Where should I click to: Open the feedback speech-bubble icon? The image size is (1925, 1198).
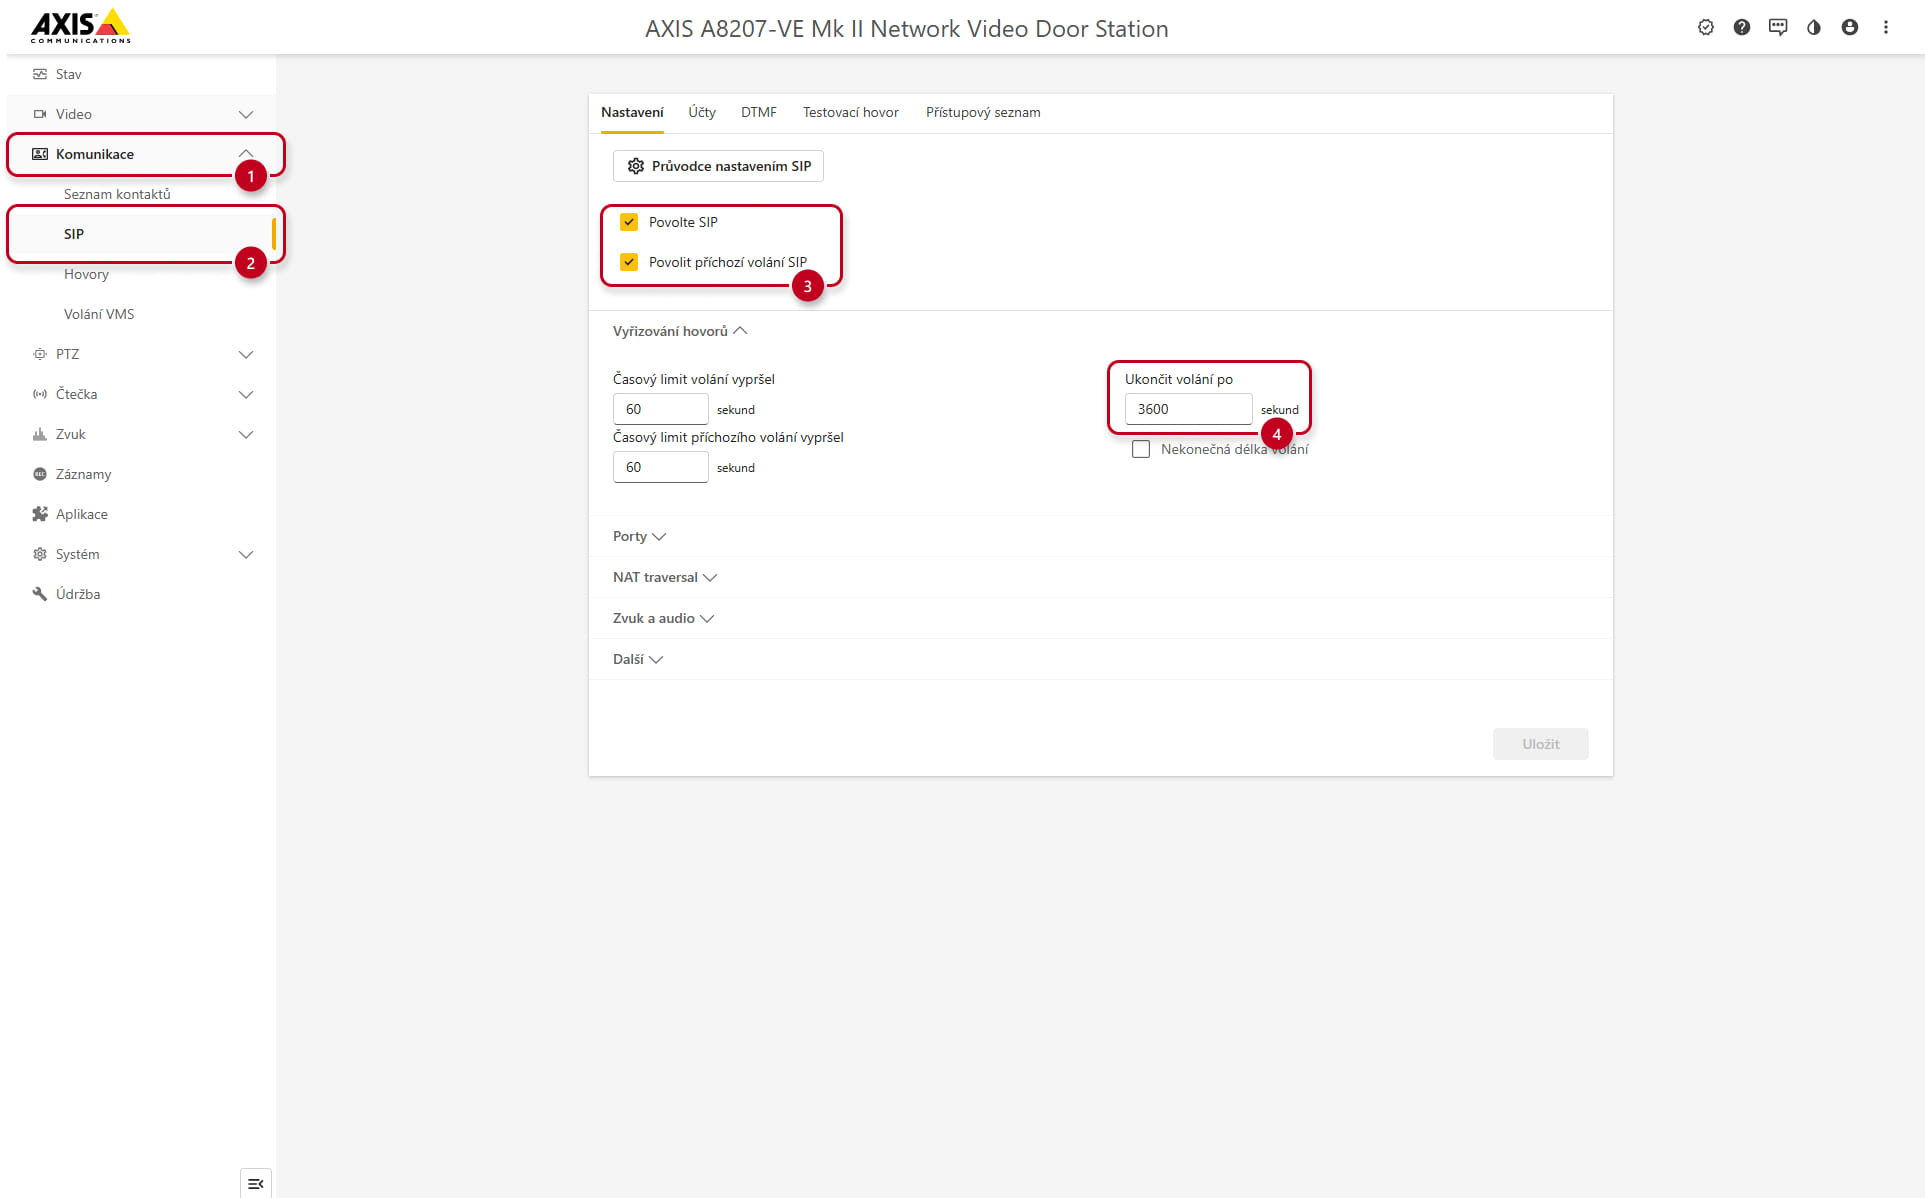point(1778,28)
